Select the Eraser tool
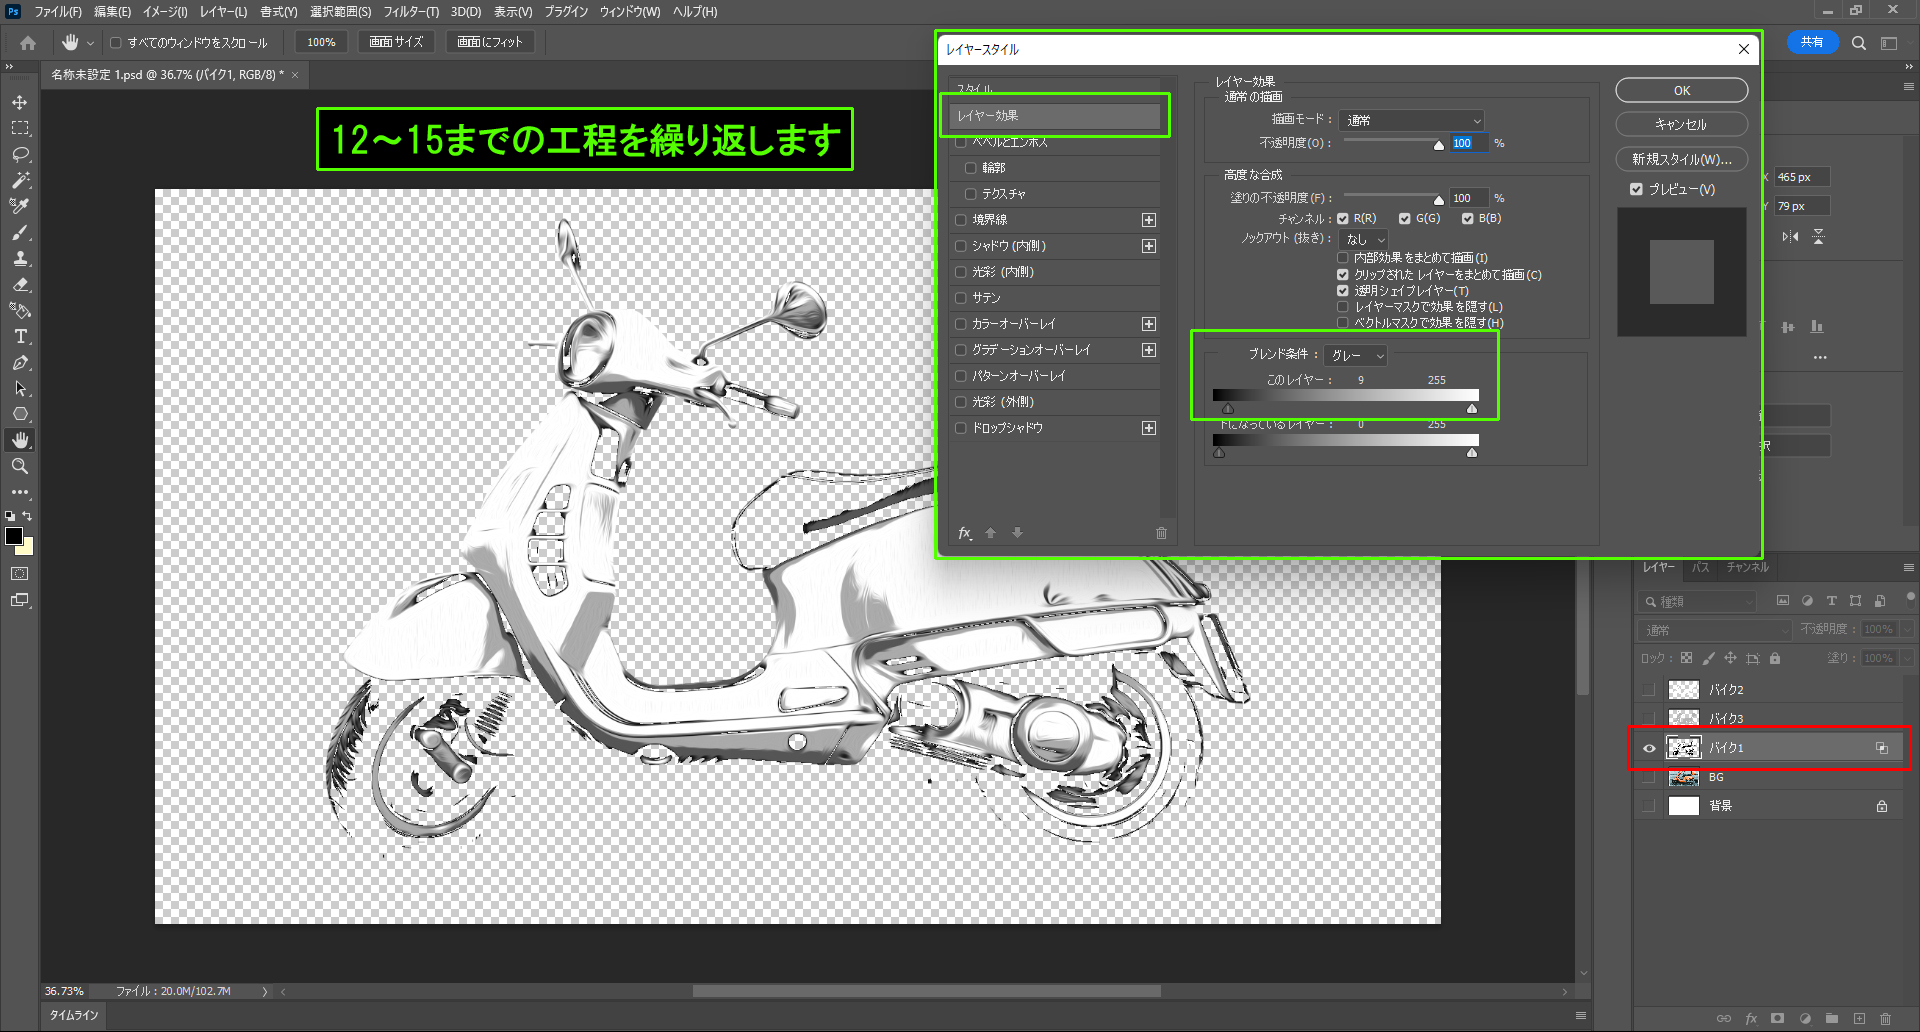This screenshot has height=1032, width=1920. (x=20, y=285)
